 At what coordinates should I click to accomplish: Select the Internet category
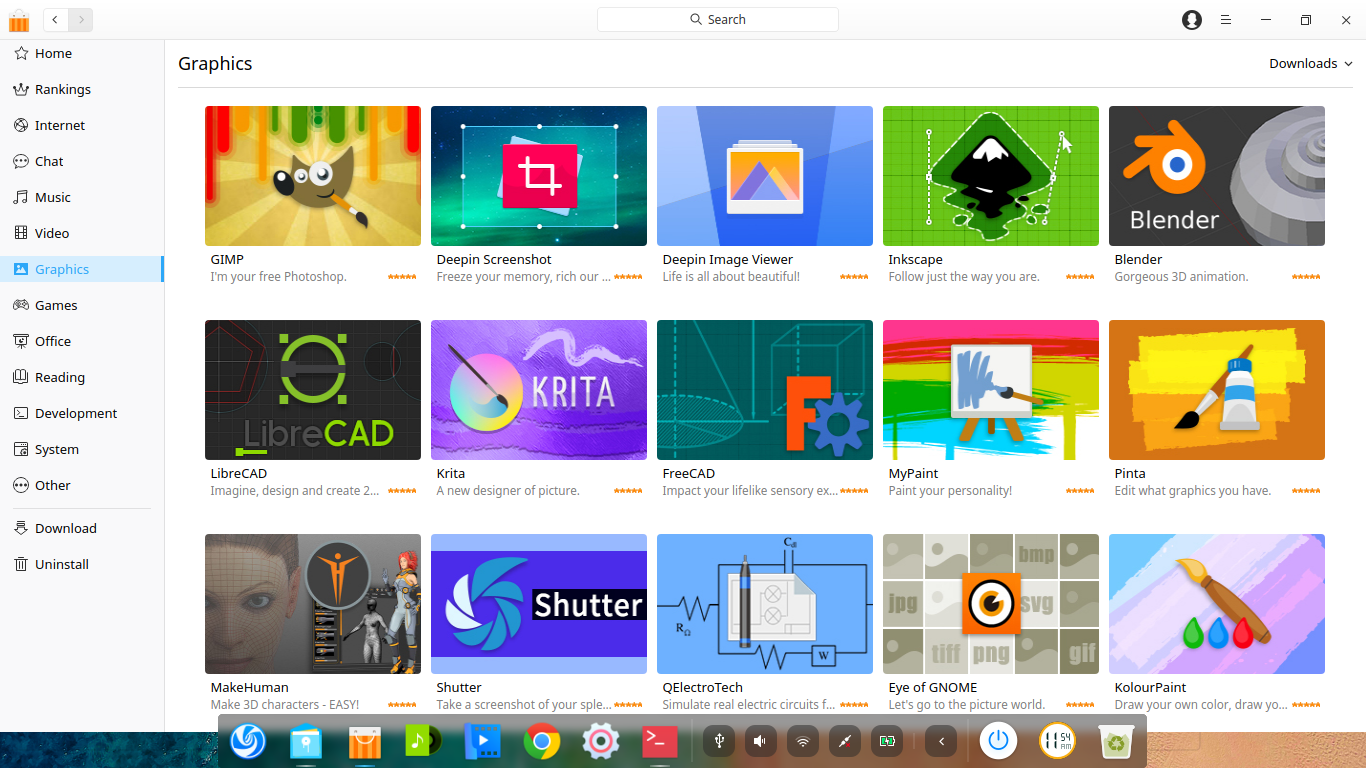[x=81, y=125]
